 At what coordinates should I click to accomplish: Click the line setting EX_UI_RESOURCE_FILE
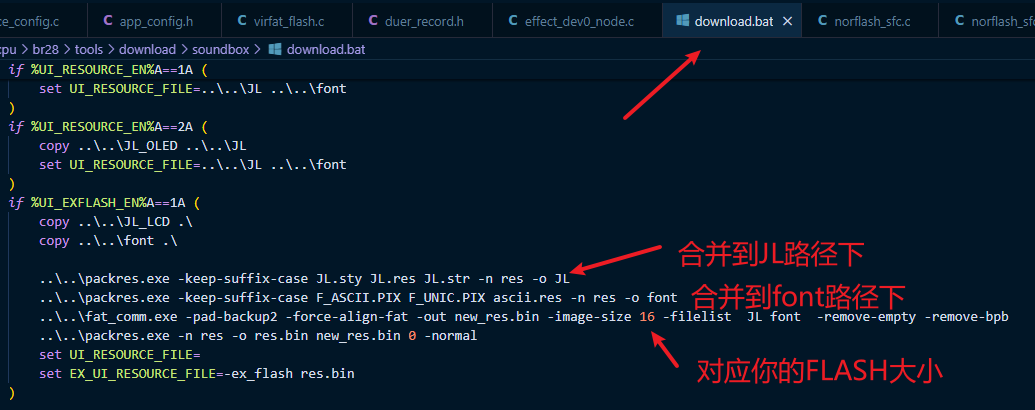(197, 374)
